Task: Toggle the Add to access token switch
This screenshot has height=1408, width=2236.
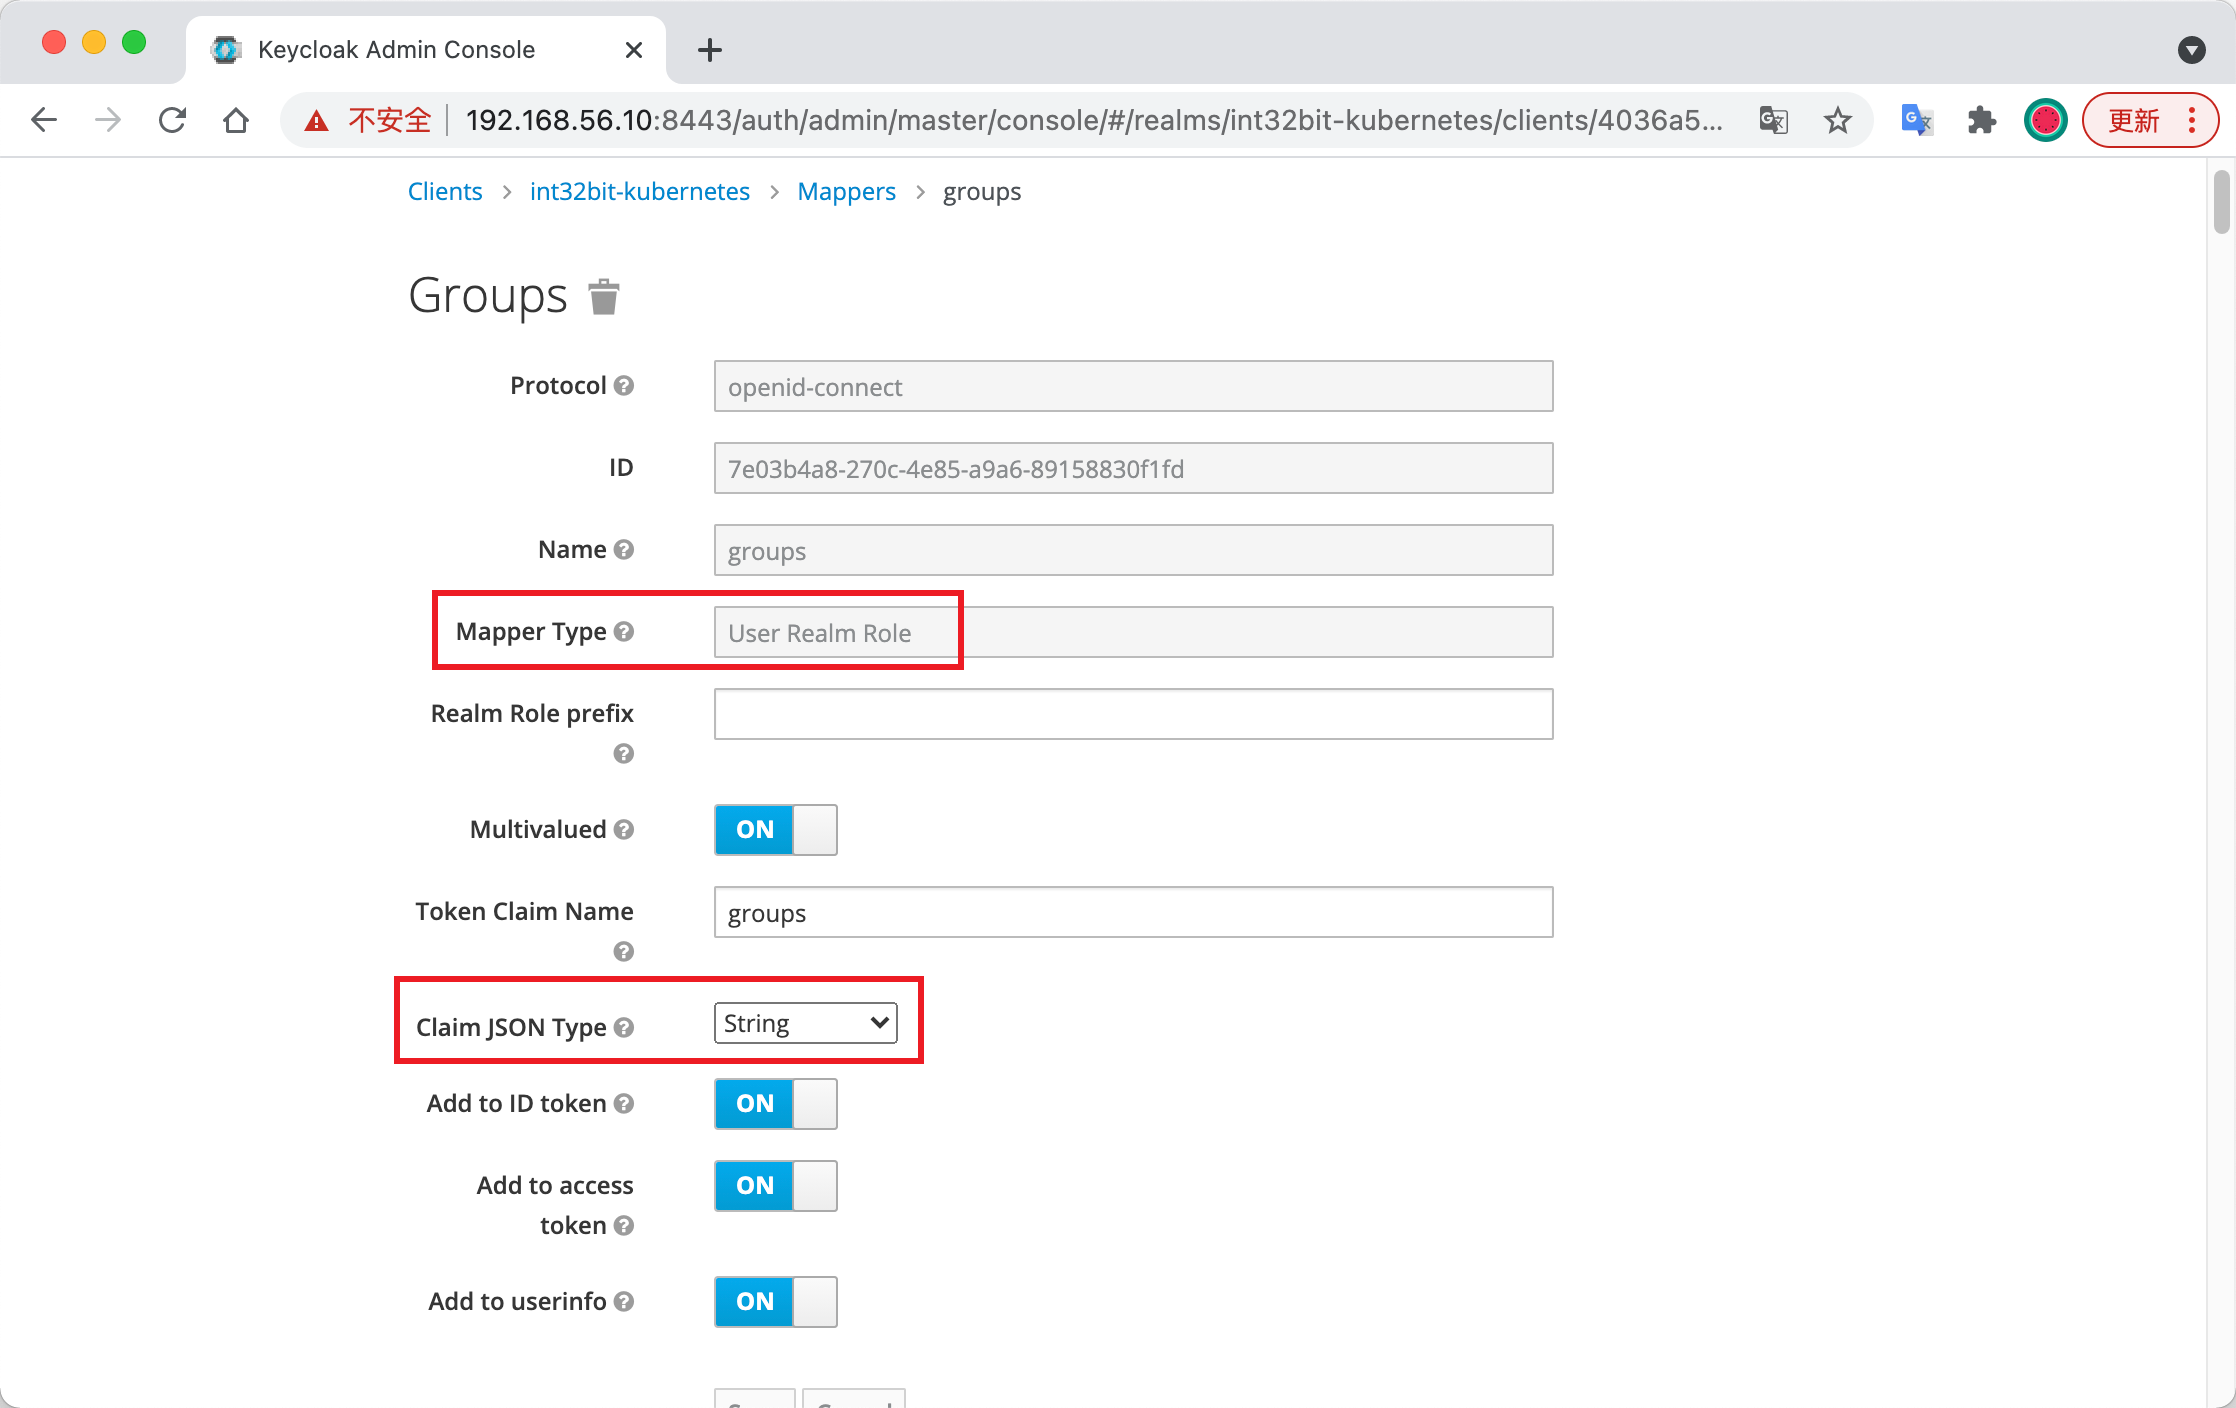Action: [775, 1186]
